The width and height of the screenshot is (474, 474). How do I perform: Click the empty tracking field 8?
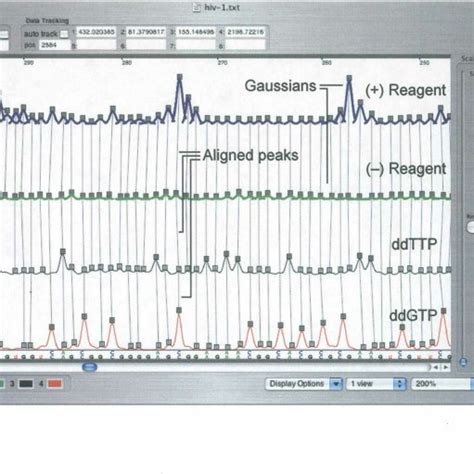tap(246, 45)
